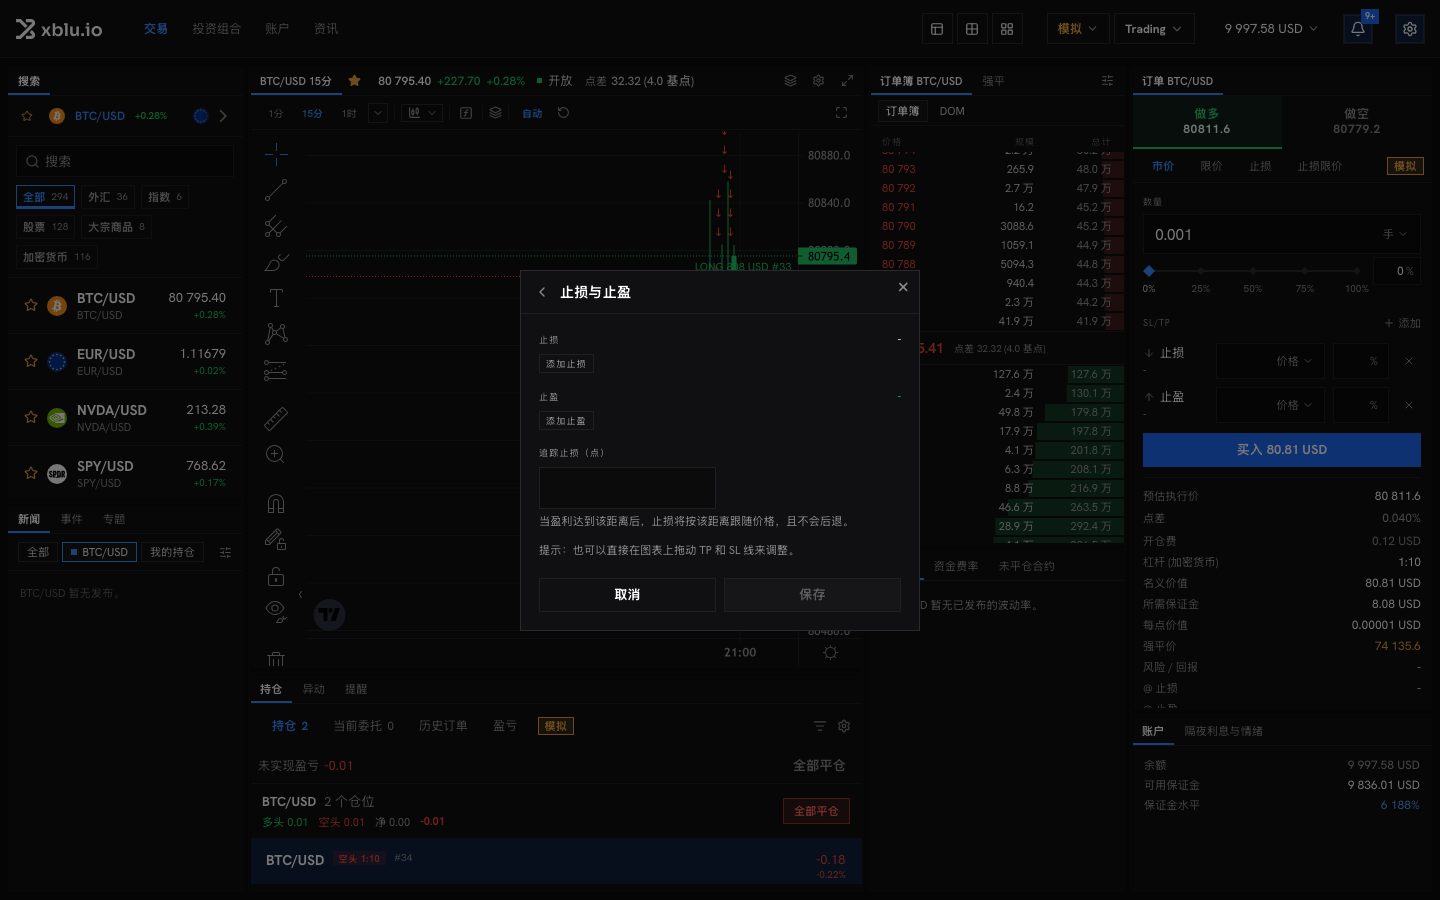1440x900 pixels.
Task: Expand the 9 997.58 USD balance dropdown
Action: (1271, 29)
